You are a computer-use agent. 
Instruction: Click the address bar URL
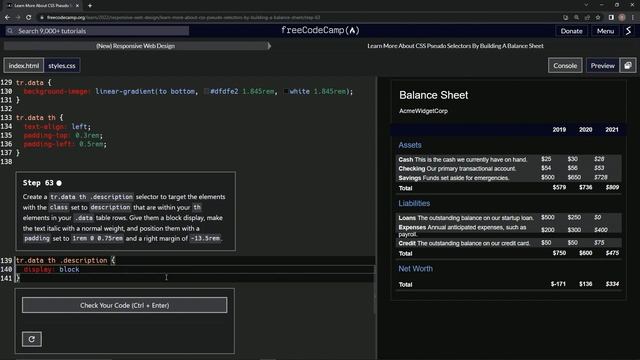(x=183, y=18)
